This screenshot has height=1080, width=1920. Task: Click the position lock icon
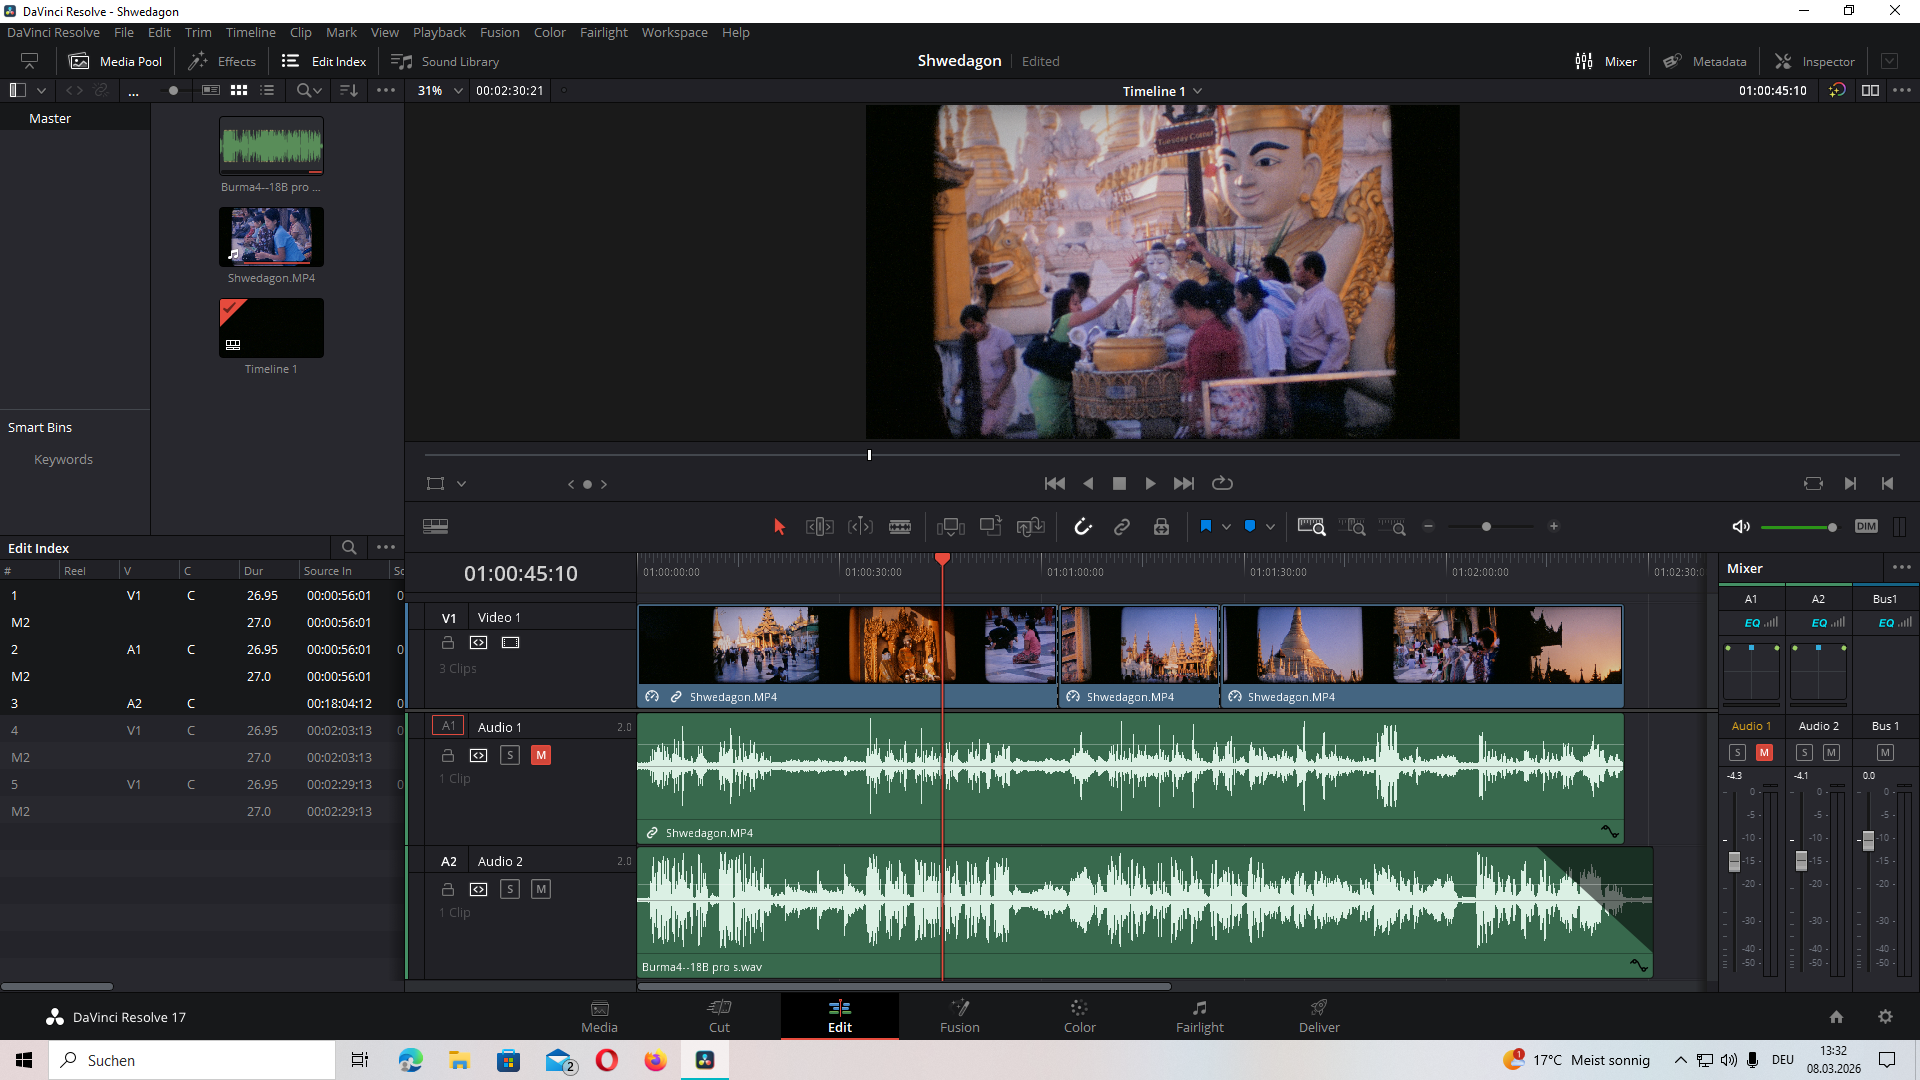[1161, 527]
